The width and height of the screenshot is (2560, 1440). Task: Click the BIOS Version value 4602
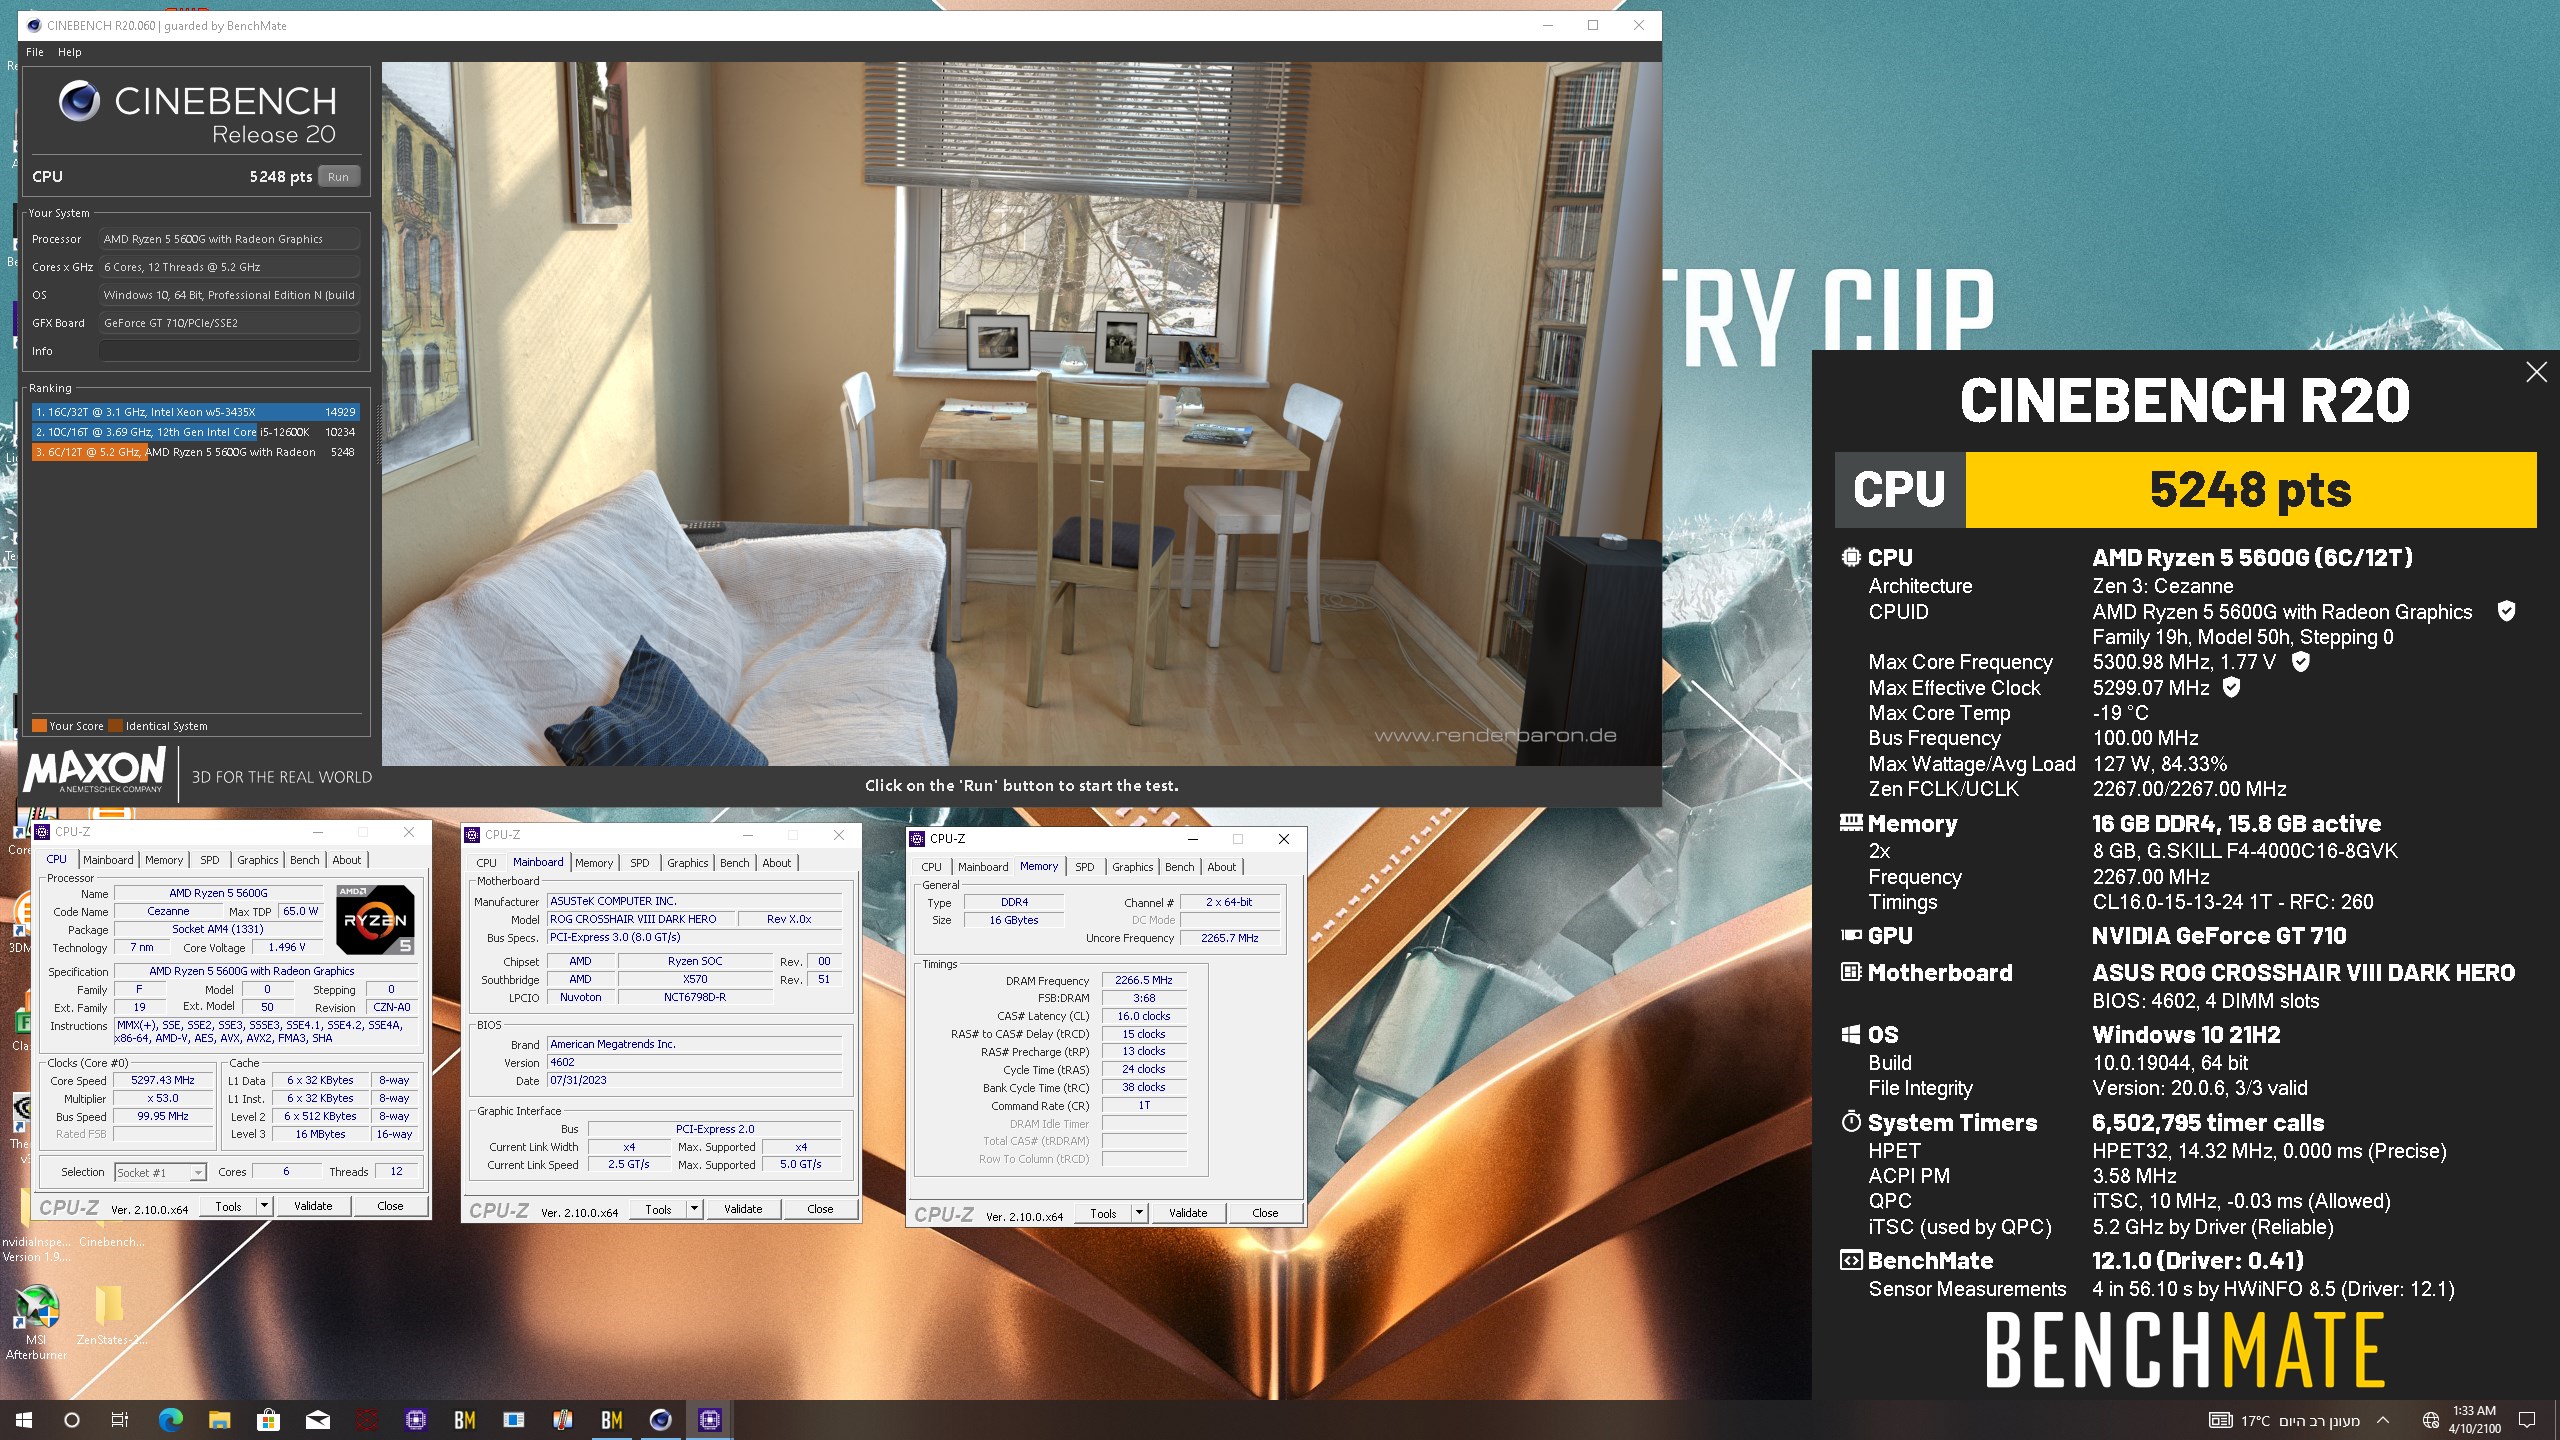pos(695,1062)
